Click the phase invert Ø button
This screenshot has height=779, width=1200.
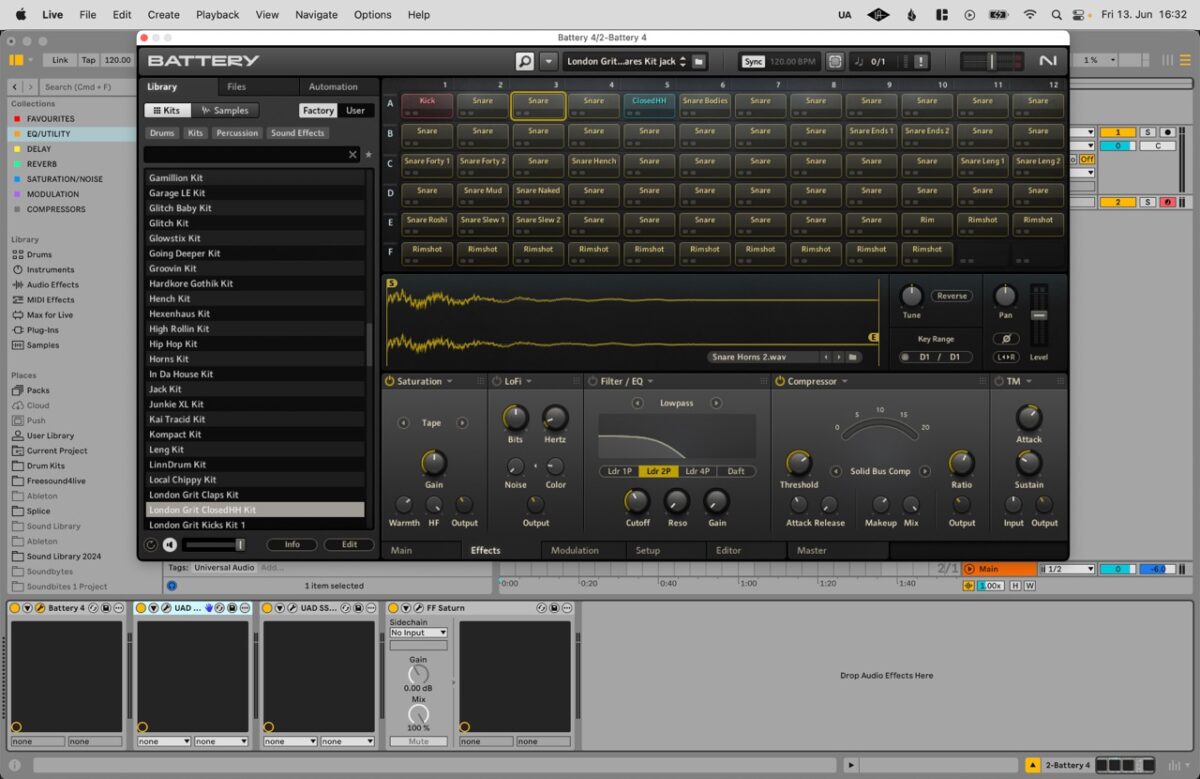[x=1006, y=339]
